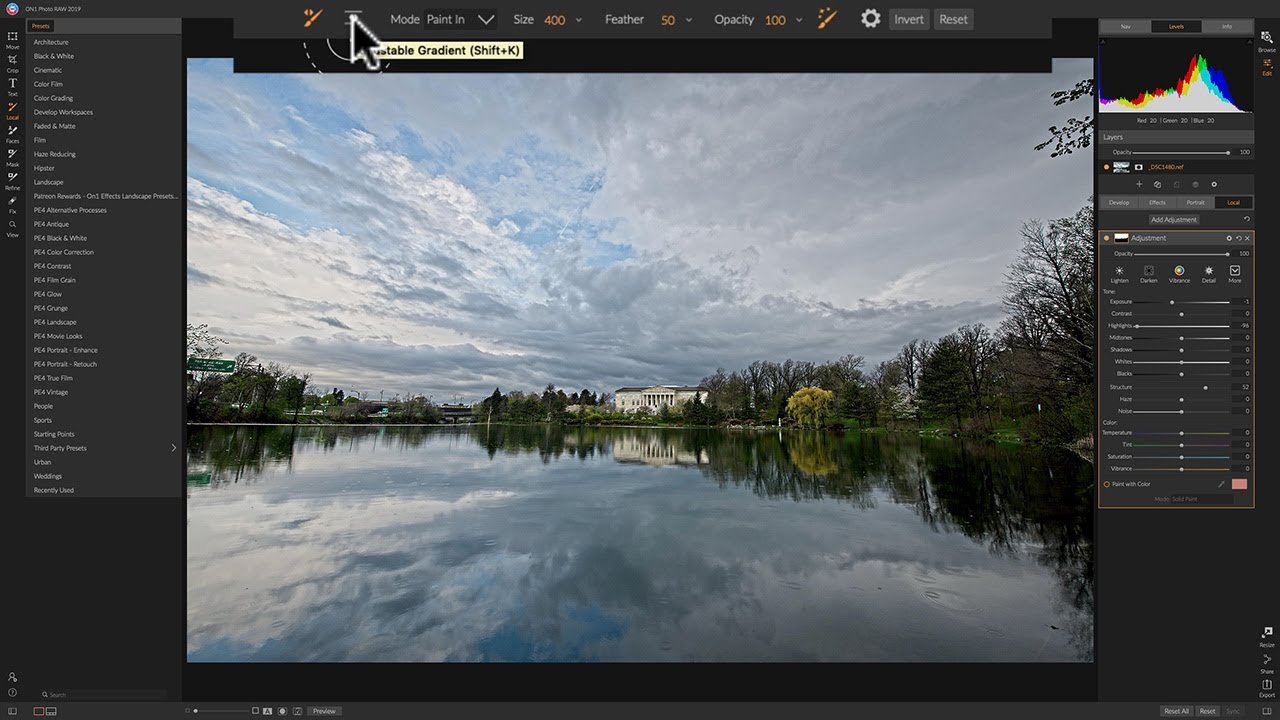Adjust the Structure slider handle
1280x720 pixels.
click(x=1205, y=387)
